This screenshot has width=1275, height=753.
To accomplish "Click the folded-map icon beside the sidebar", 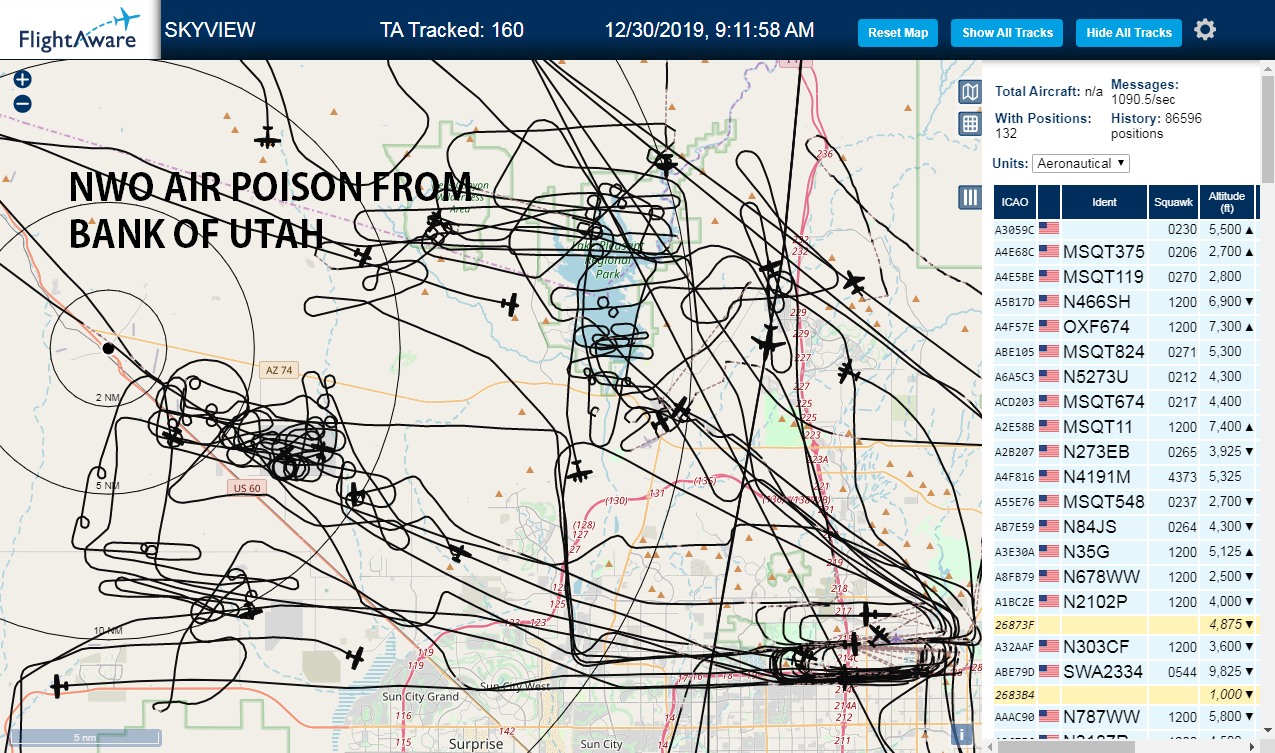I will [969, 93].
